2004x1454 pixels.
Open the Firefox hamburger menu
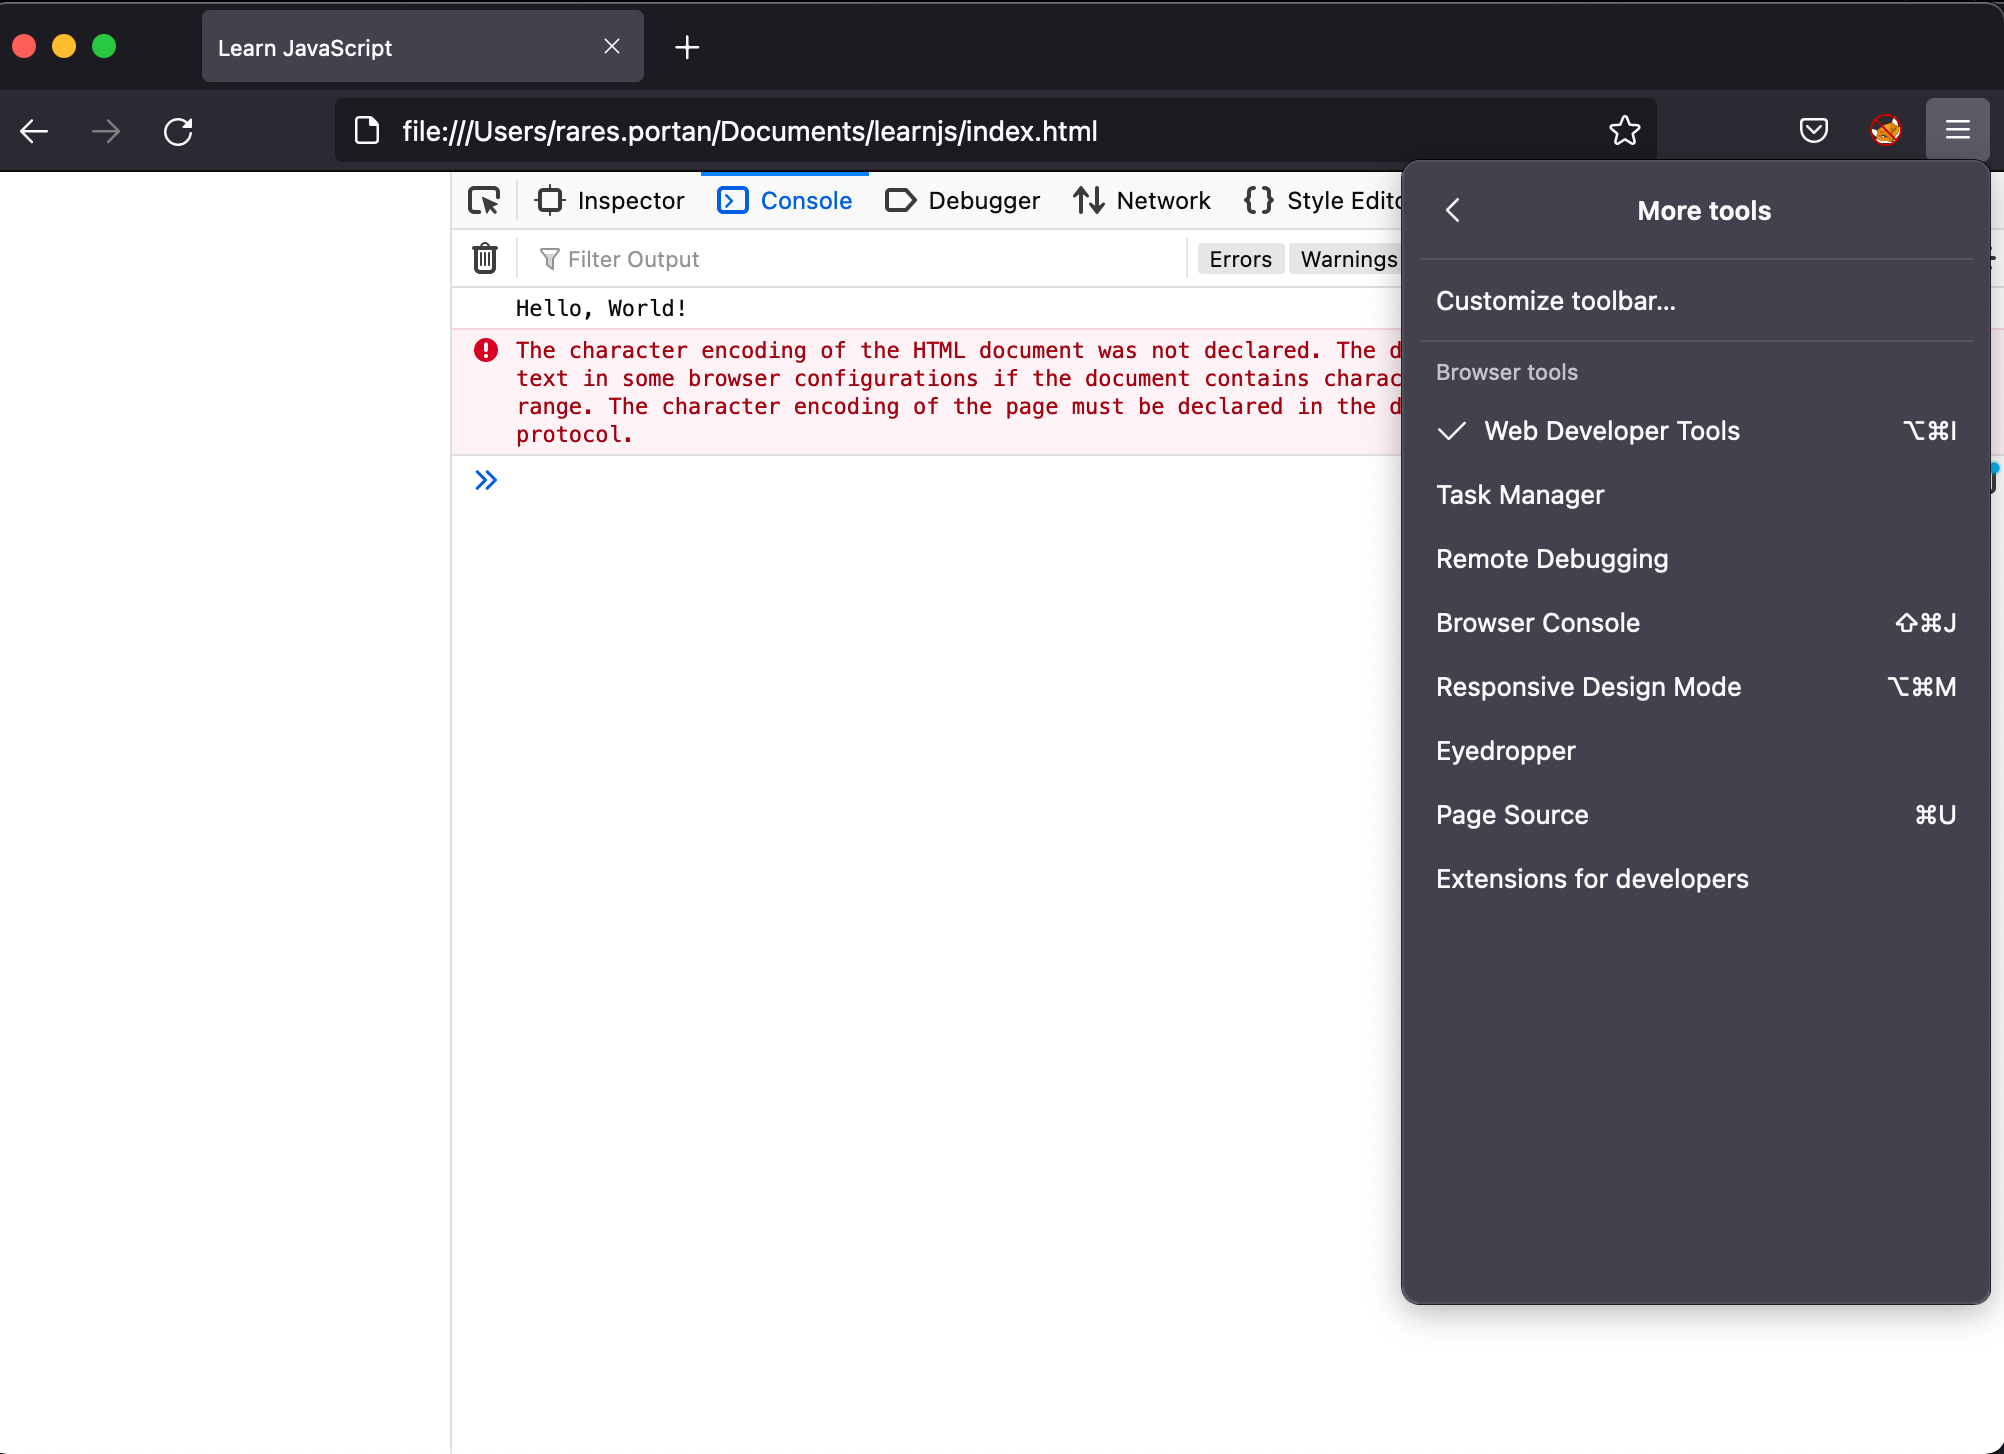pos(1957,130)
